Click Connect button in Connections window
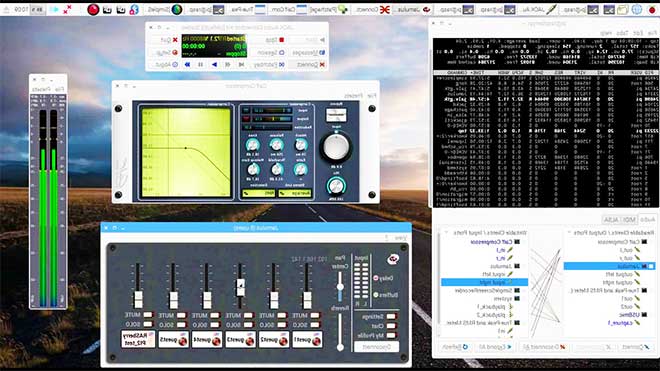The image size is (660, 371). 635,347
